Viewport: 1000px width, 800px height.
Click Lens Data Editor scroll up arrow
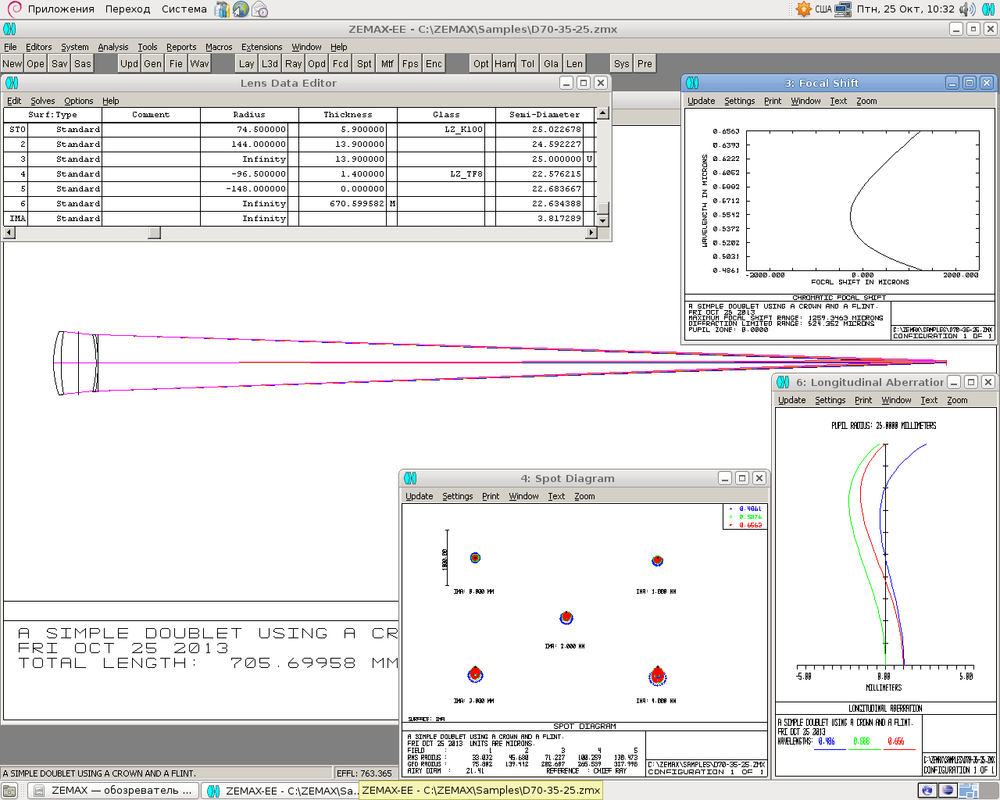click(602, 114)
